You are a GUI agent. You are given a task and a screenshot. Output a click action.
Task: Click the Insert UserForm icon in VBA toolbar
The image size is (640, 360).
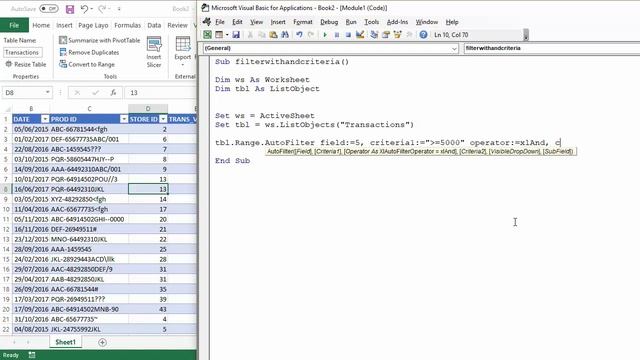(219, 35)
